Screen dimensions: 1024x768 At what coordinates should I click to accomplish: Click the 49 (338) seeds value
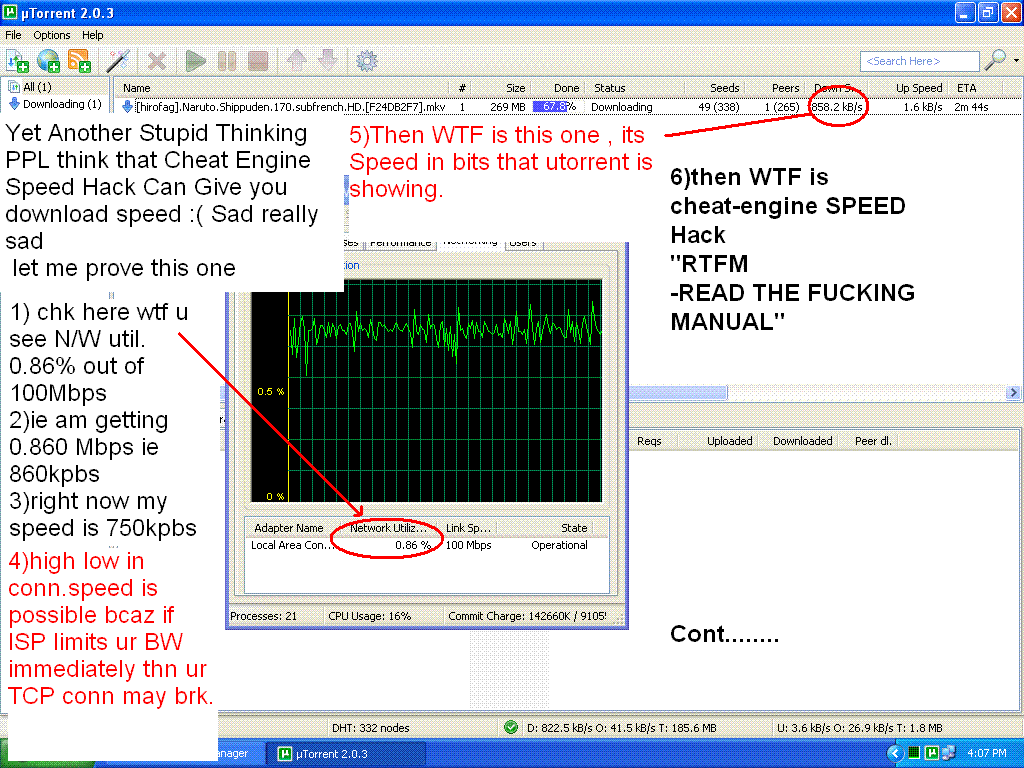[718, 107]
